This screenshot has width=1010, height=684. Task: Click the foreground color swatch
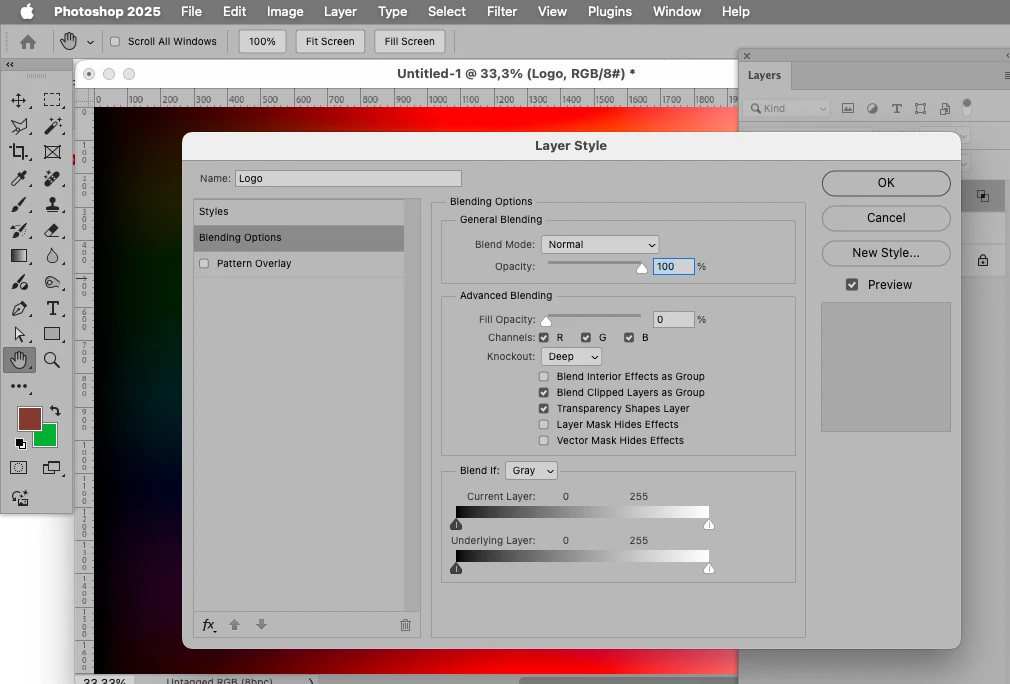30,419
